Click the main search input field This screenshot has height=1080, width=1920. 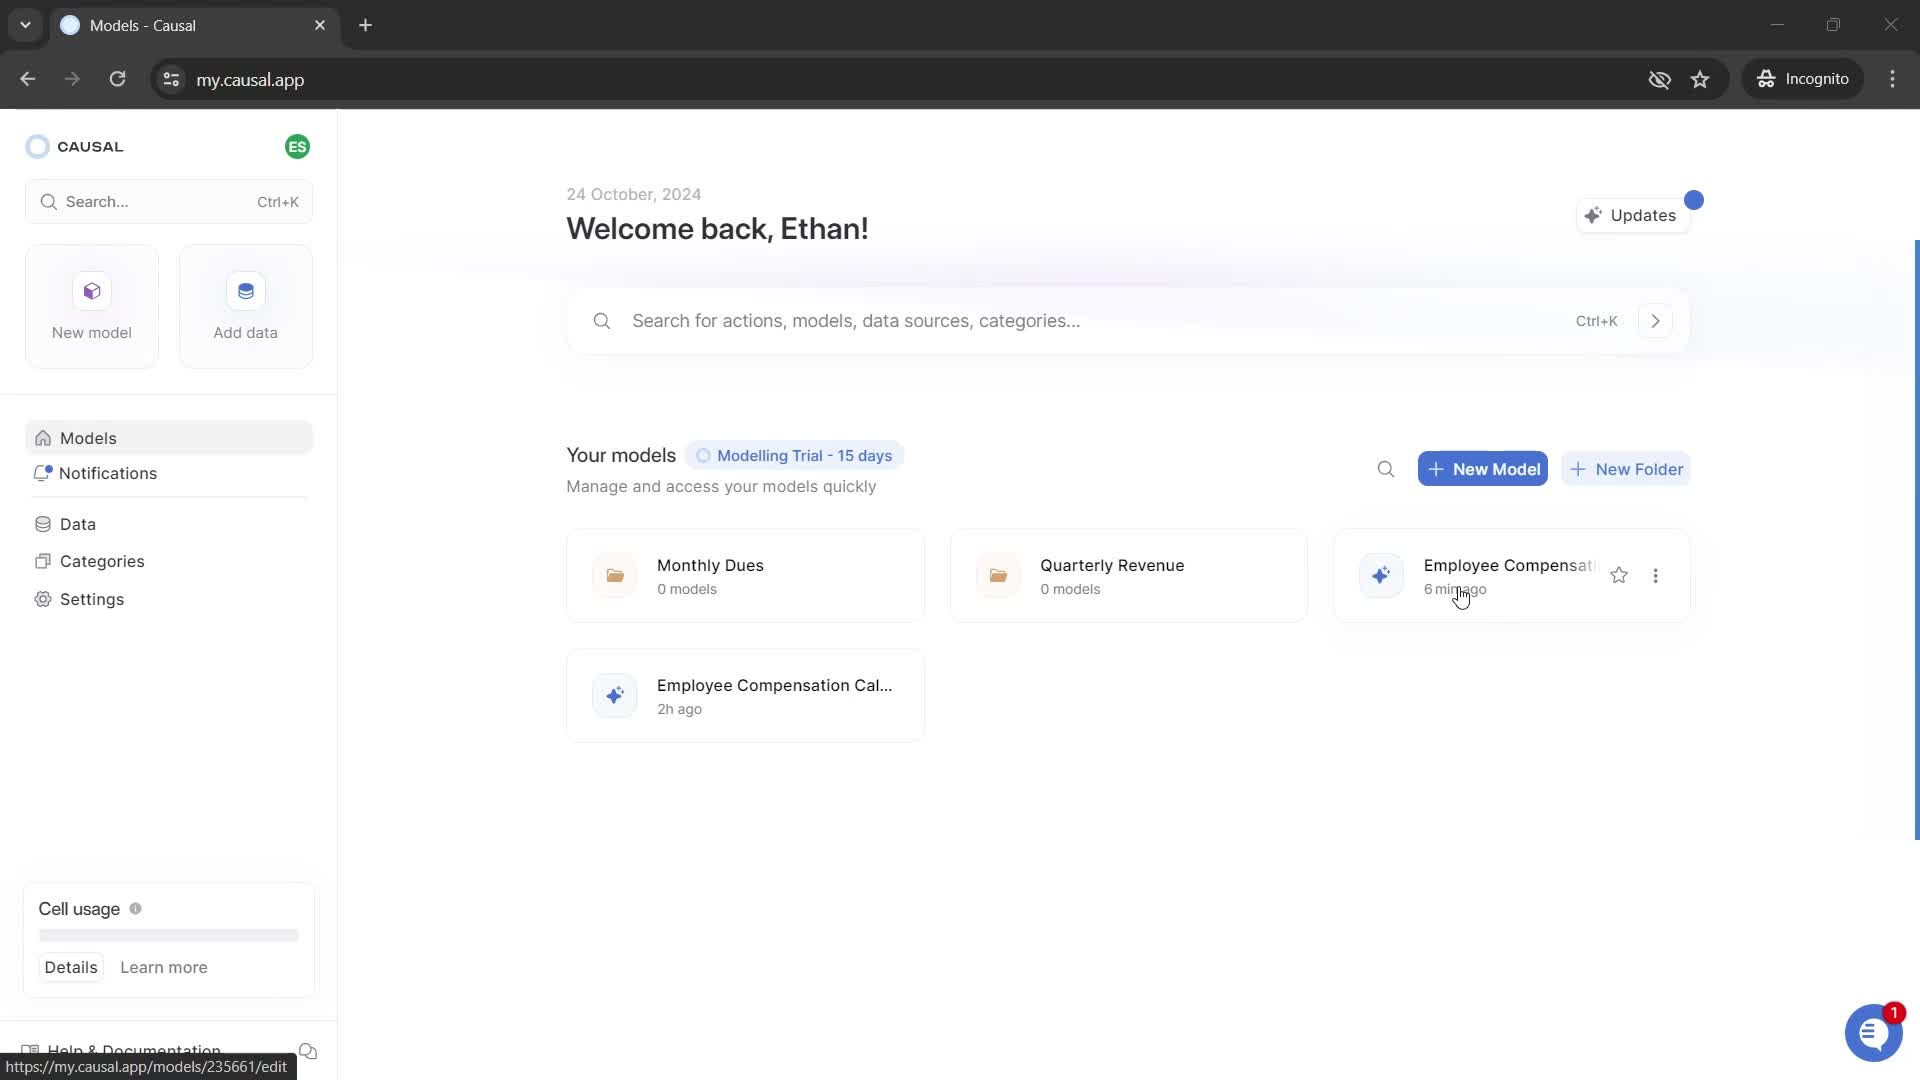tap(1129, 320)
